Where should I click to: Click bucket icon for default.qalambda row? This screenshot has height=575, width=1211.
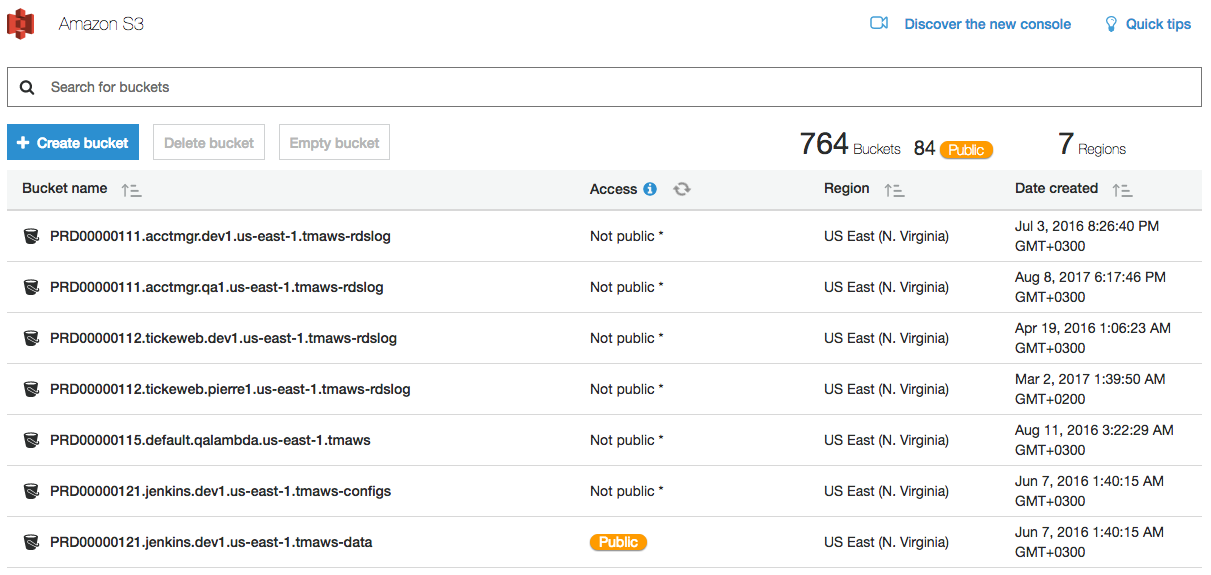(x=32, y=440)
